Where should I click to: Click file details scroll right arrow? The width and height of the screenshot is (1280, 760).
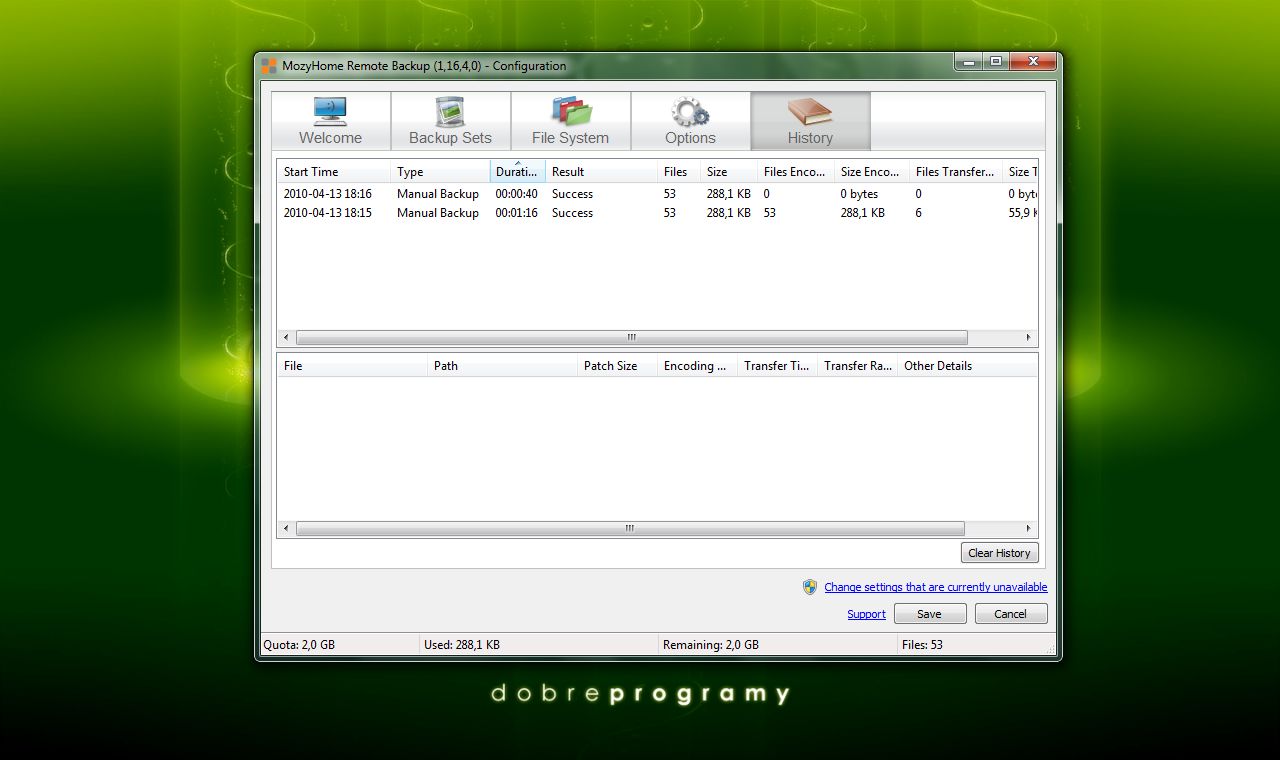[1028, 528]
